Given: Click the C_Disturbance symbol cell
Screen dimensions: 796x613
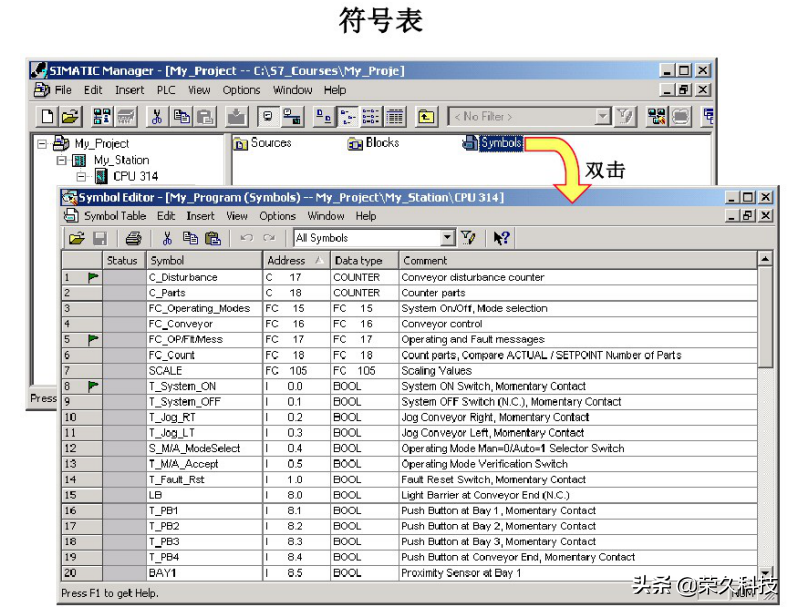Looking at the screenshot, I should [204, 278].
